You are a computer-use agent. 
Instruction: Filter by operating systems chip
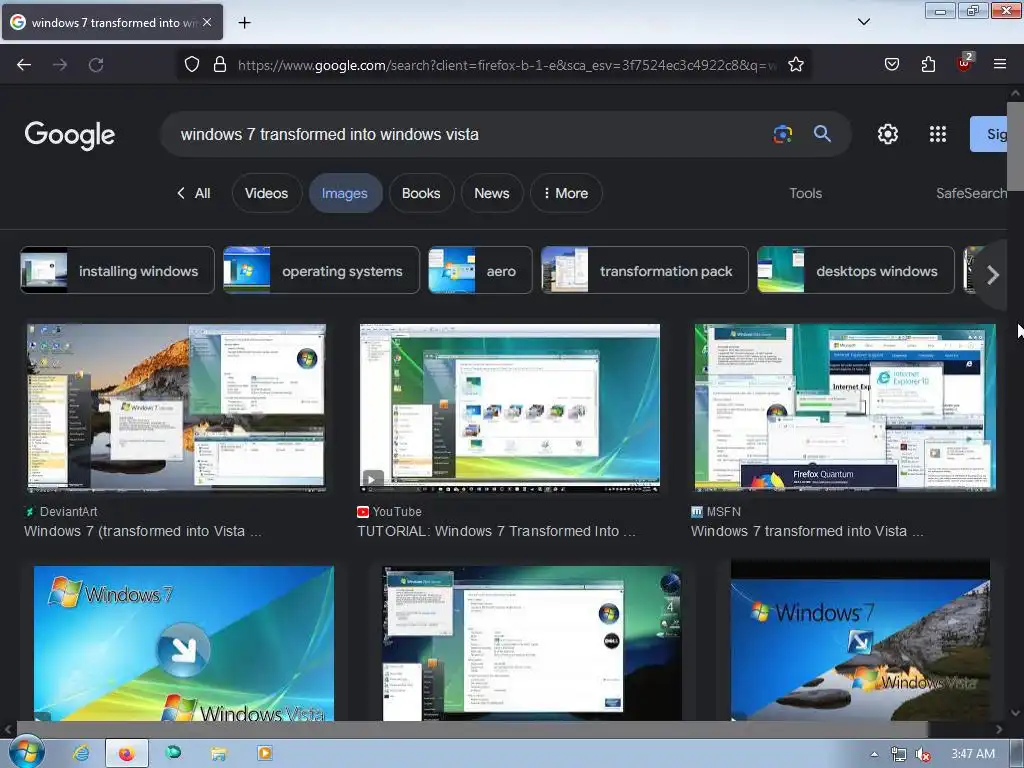coord(321,270)
